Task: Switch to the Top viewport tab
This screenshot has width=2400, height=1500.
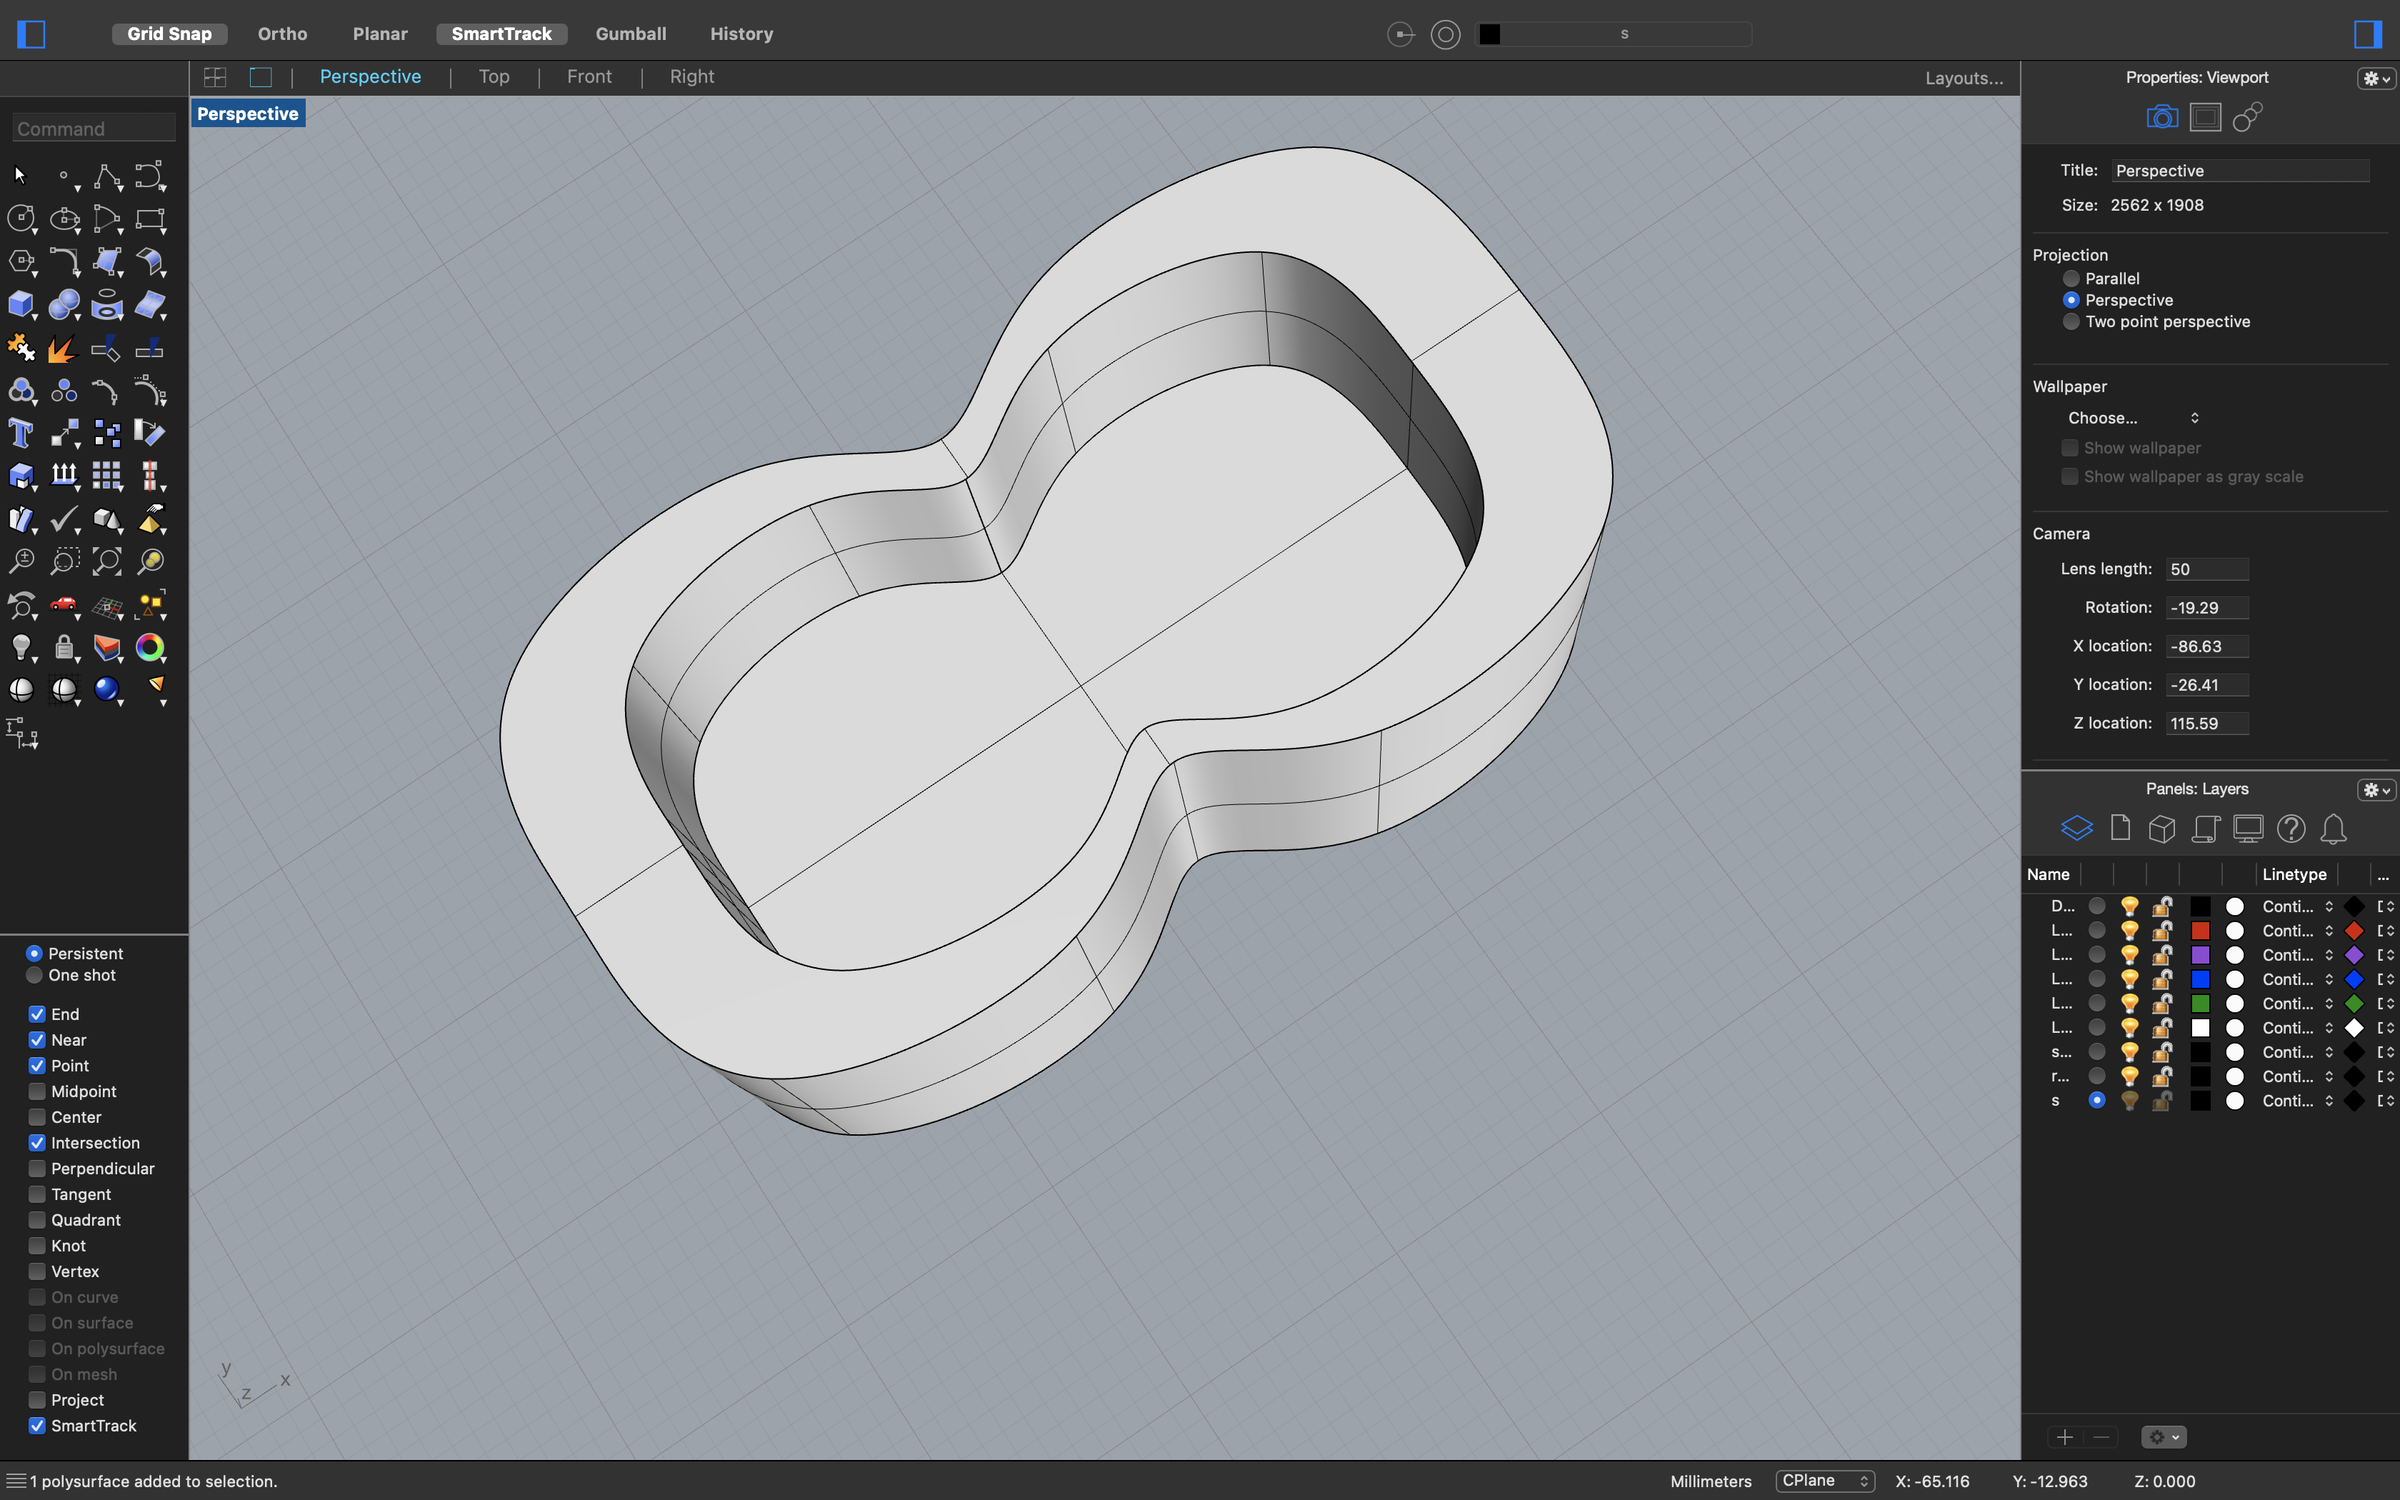Action: tap(493, 76)
